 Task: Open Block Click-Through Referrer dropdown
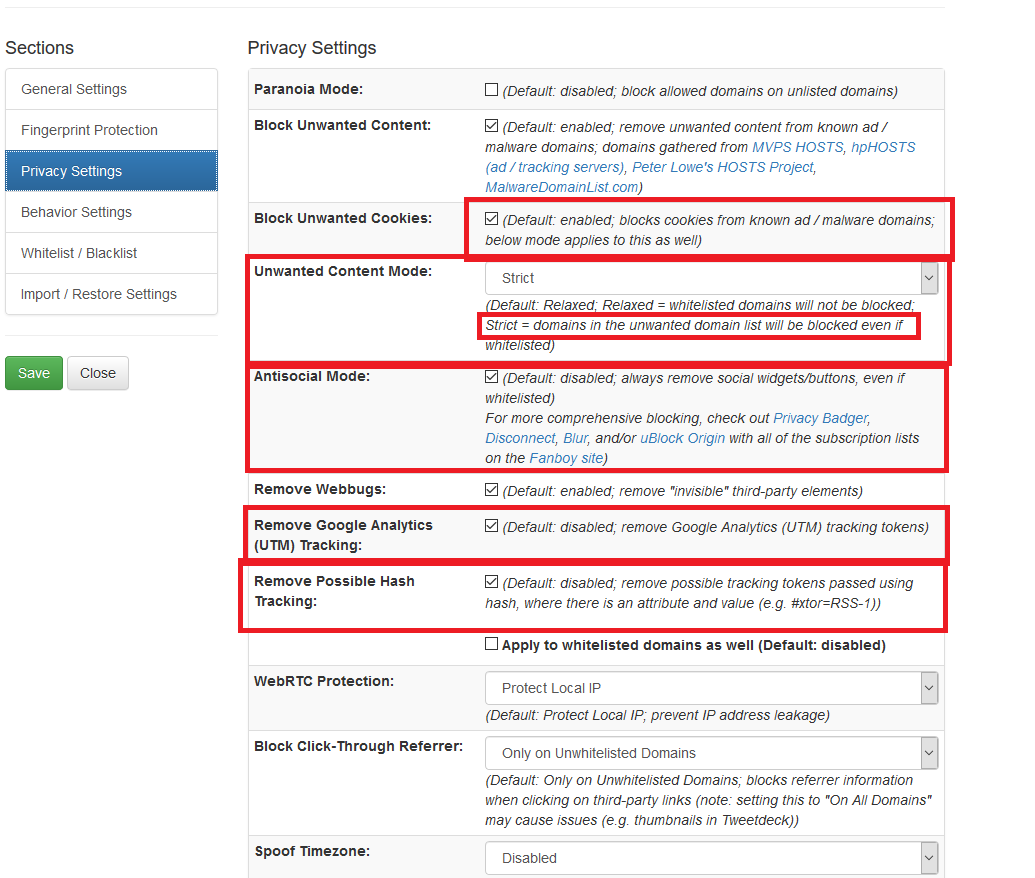712,753
